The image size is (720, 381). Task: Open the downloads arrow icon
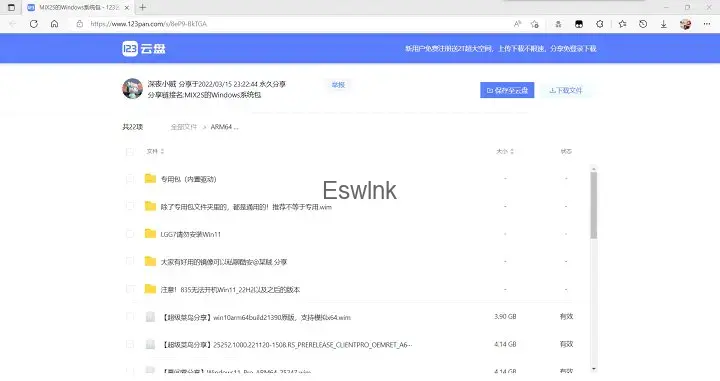(x=664, y=24)
